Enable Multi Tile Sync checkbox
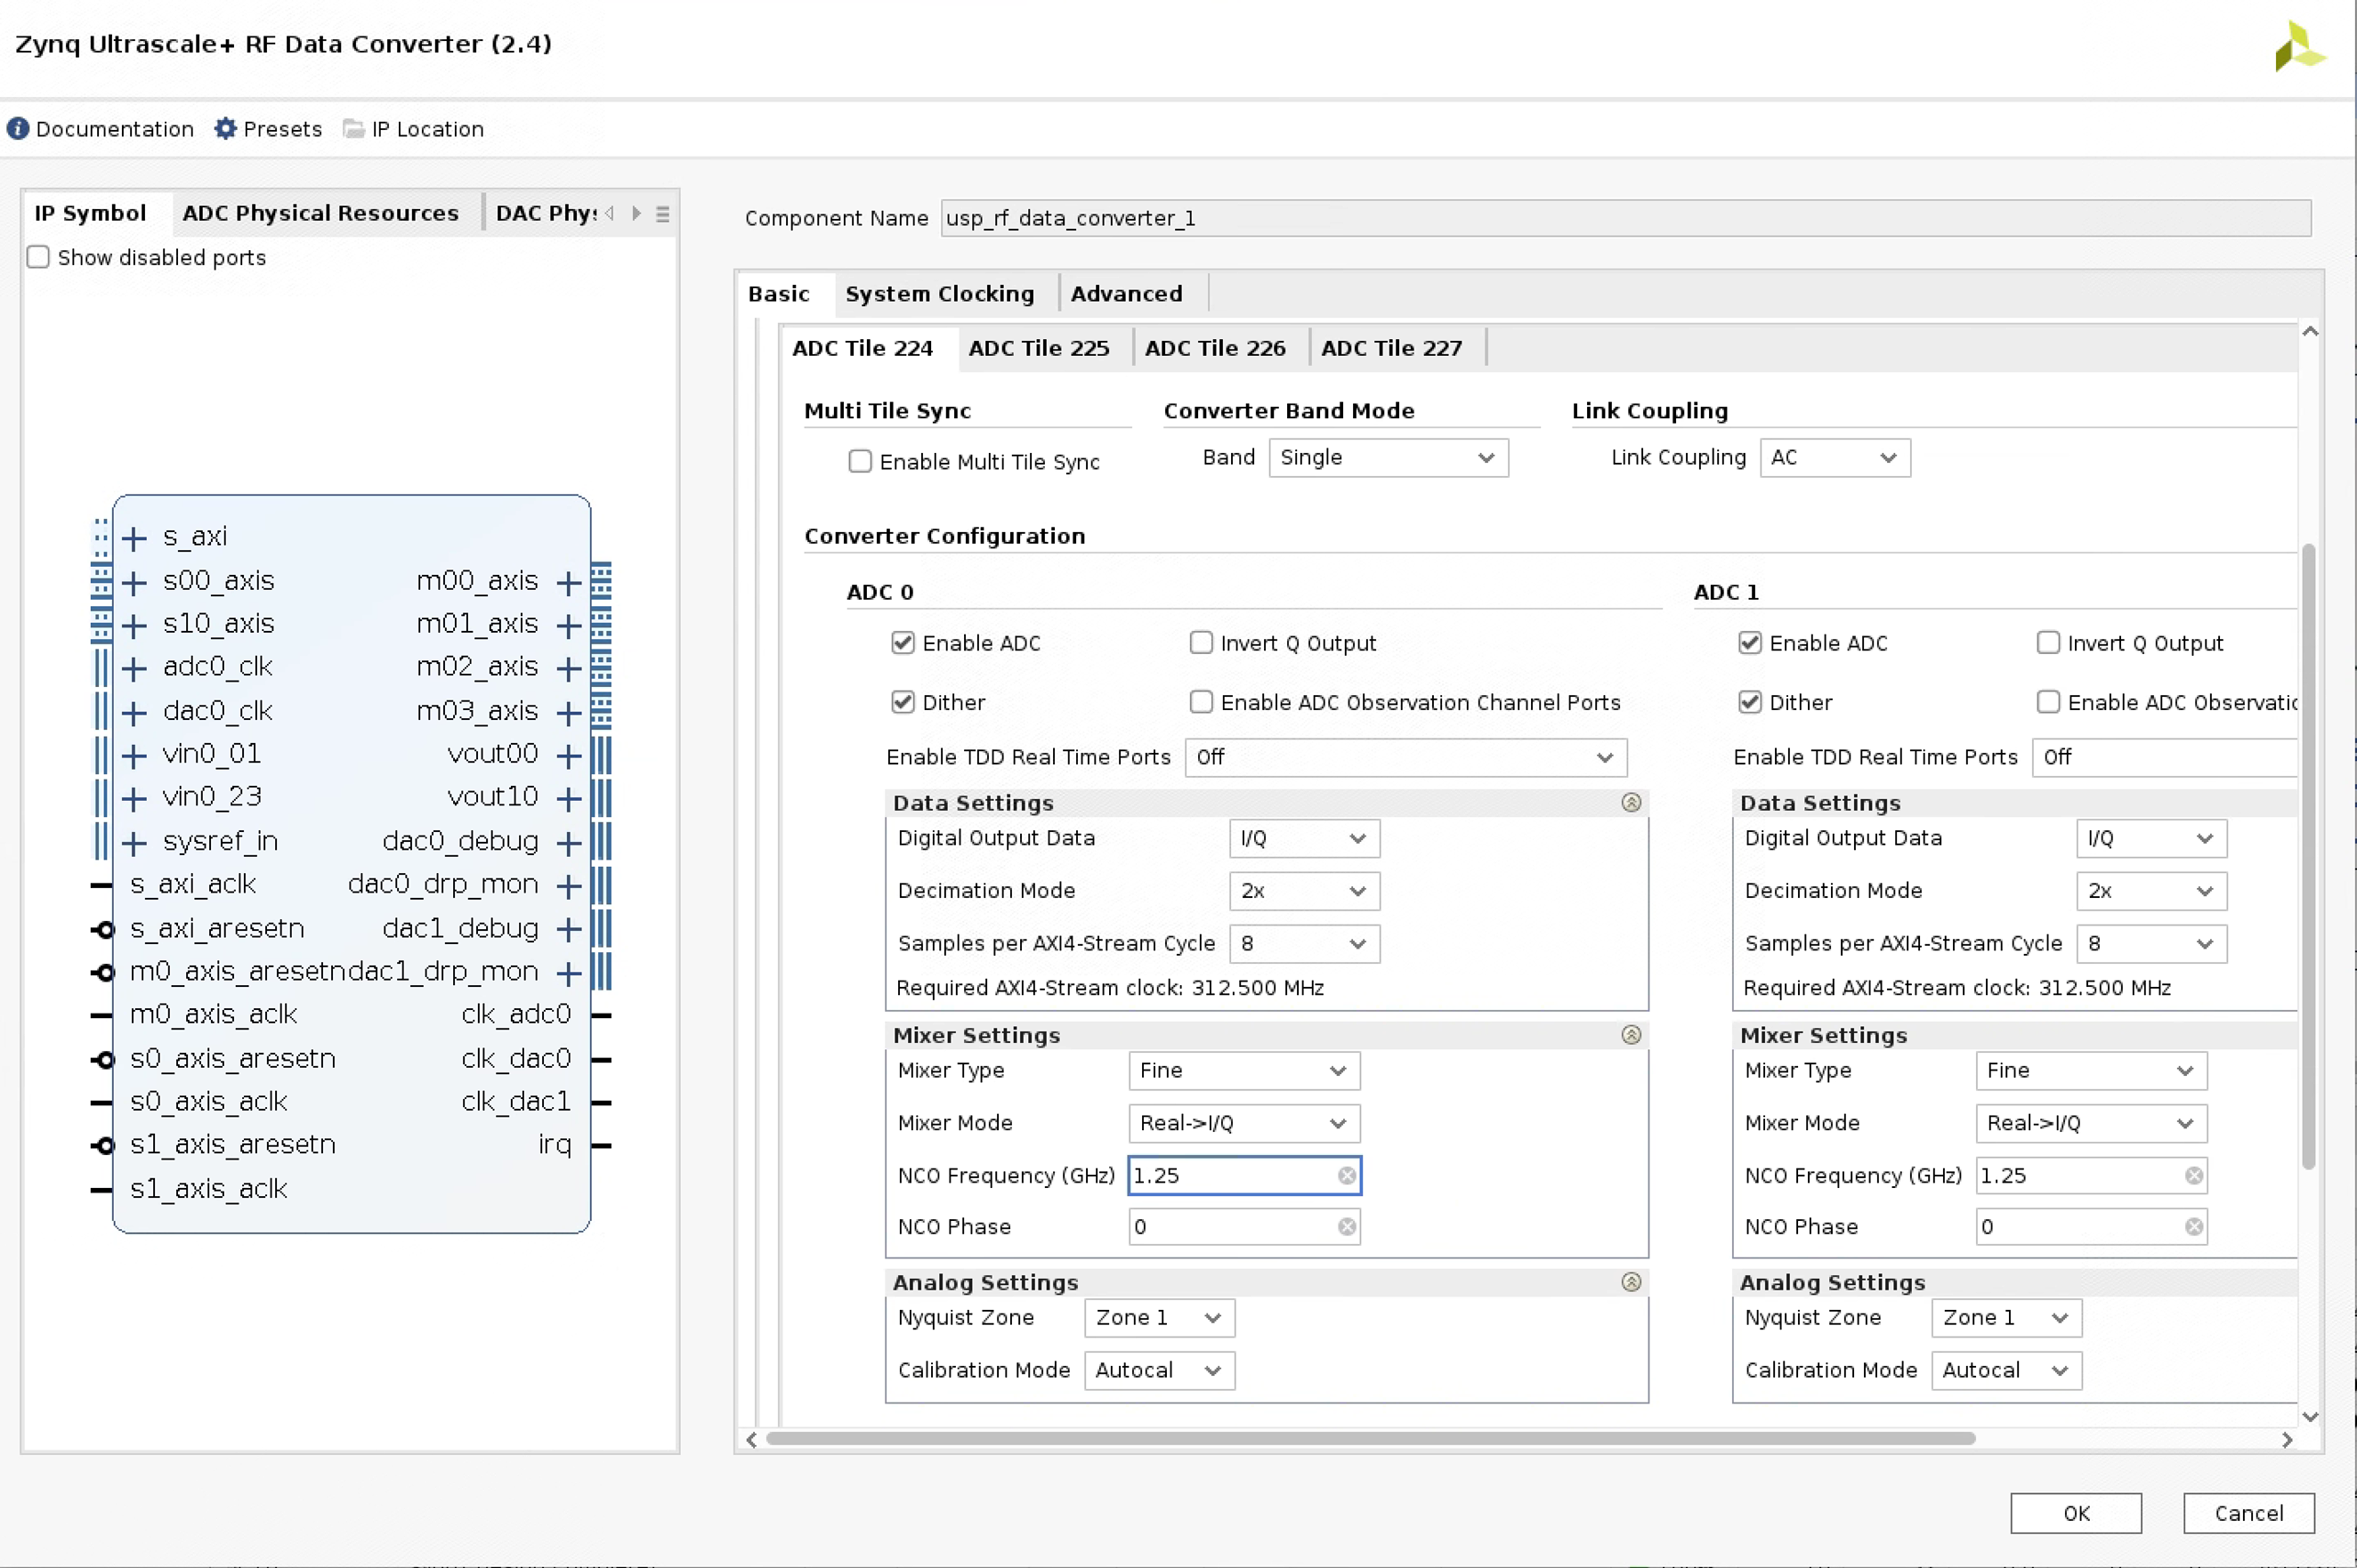The height and width of the screenshot is (1568, 2357). click(x=860, y=462)
